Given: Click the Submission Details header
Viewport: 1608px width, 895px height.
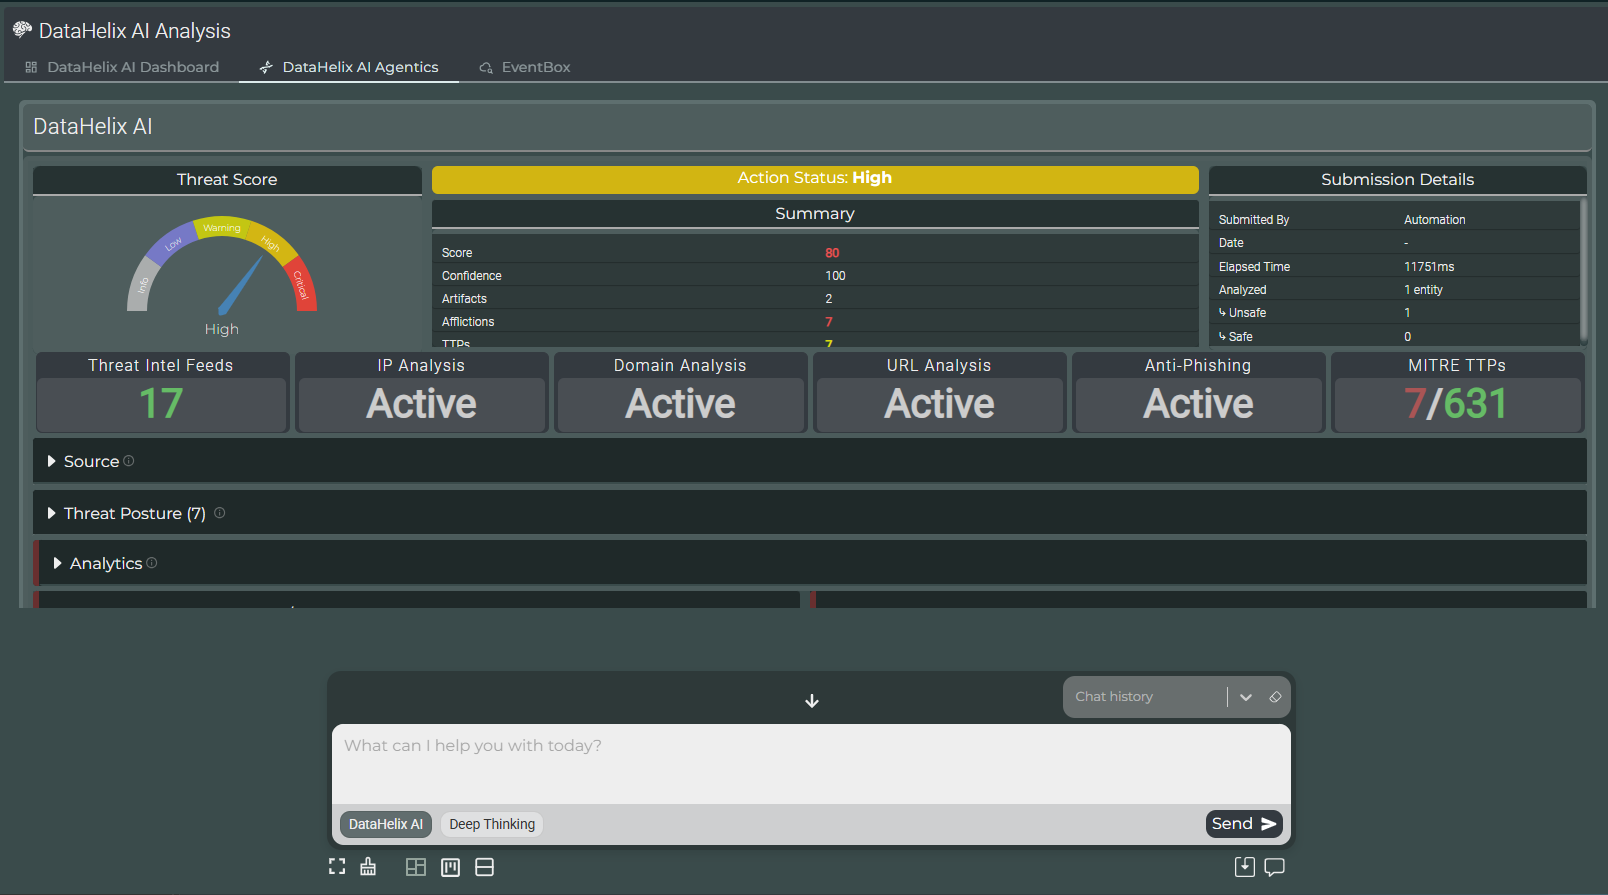Looking at the screenshot, I should tap(1398, 180).
